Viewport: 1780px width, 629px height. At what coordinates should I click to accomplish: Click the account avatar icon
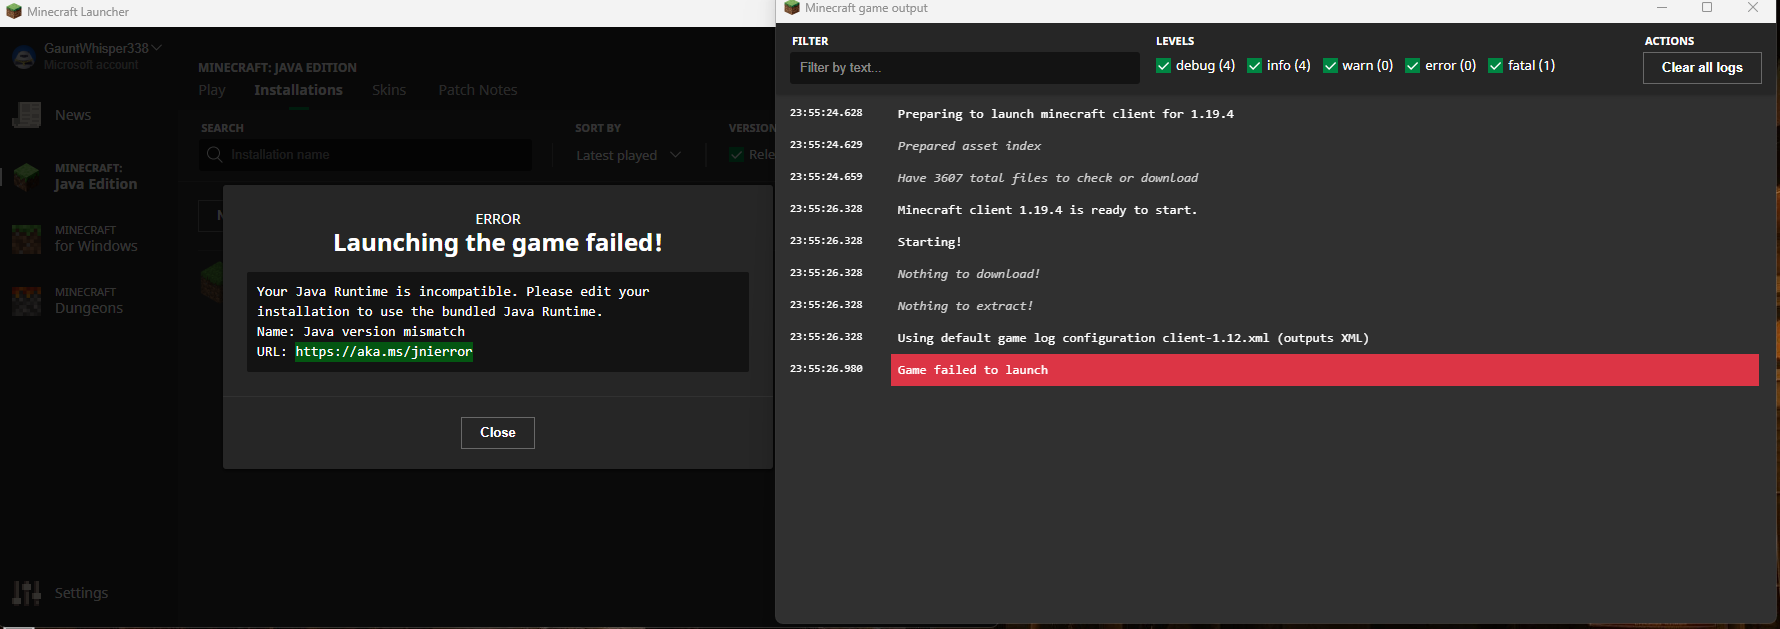(x=23, y=57)
